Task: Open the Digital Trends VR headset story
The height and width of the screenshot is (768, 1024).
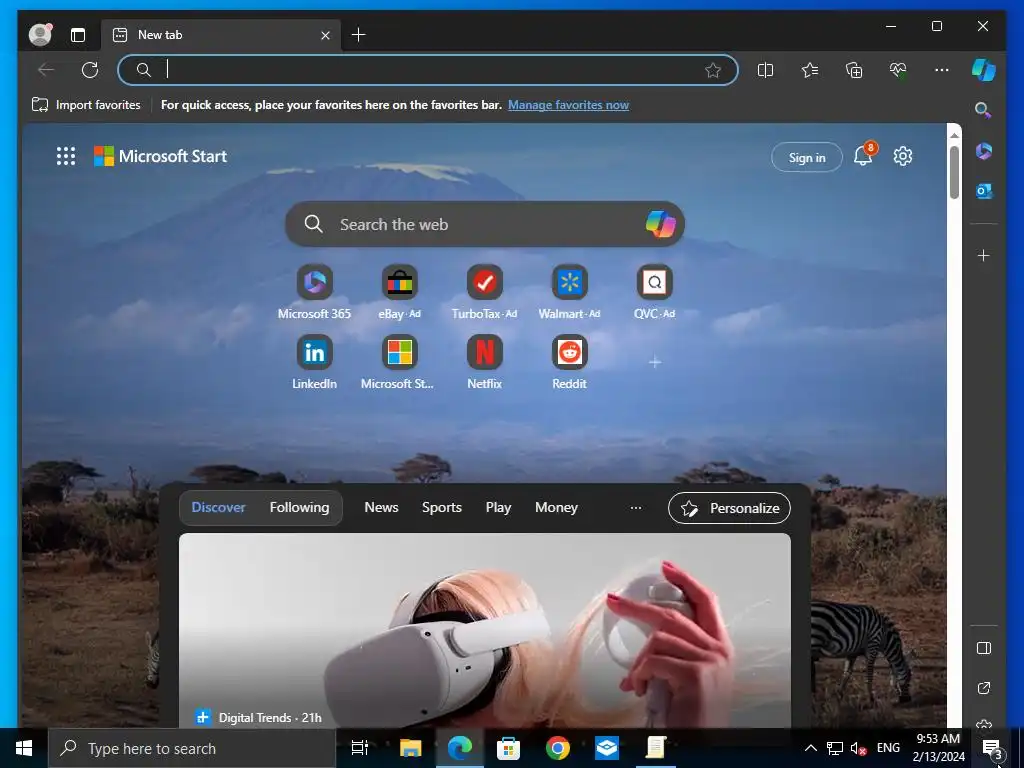Action: pyautogui.click(x=485, y=630)
